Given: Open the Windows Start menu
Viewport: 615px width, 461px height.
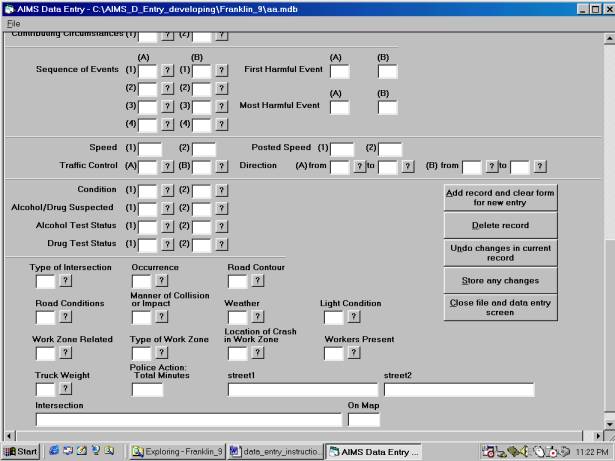Looking at the screenshot, I should tap(22, 452).
